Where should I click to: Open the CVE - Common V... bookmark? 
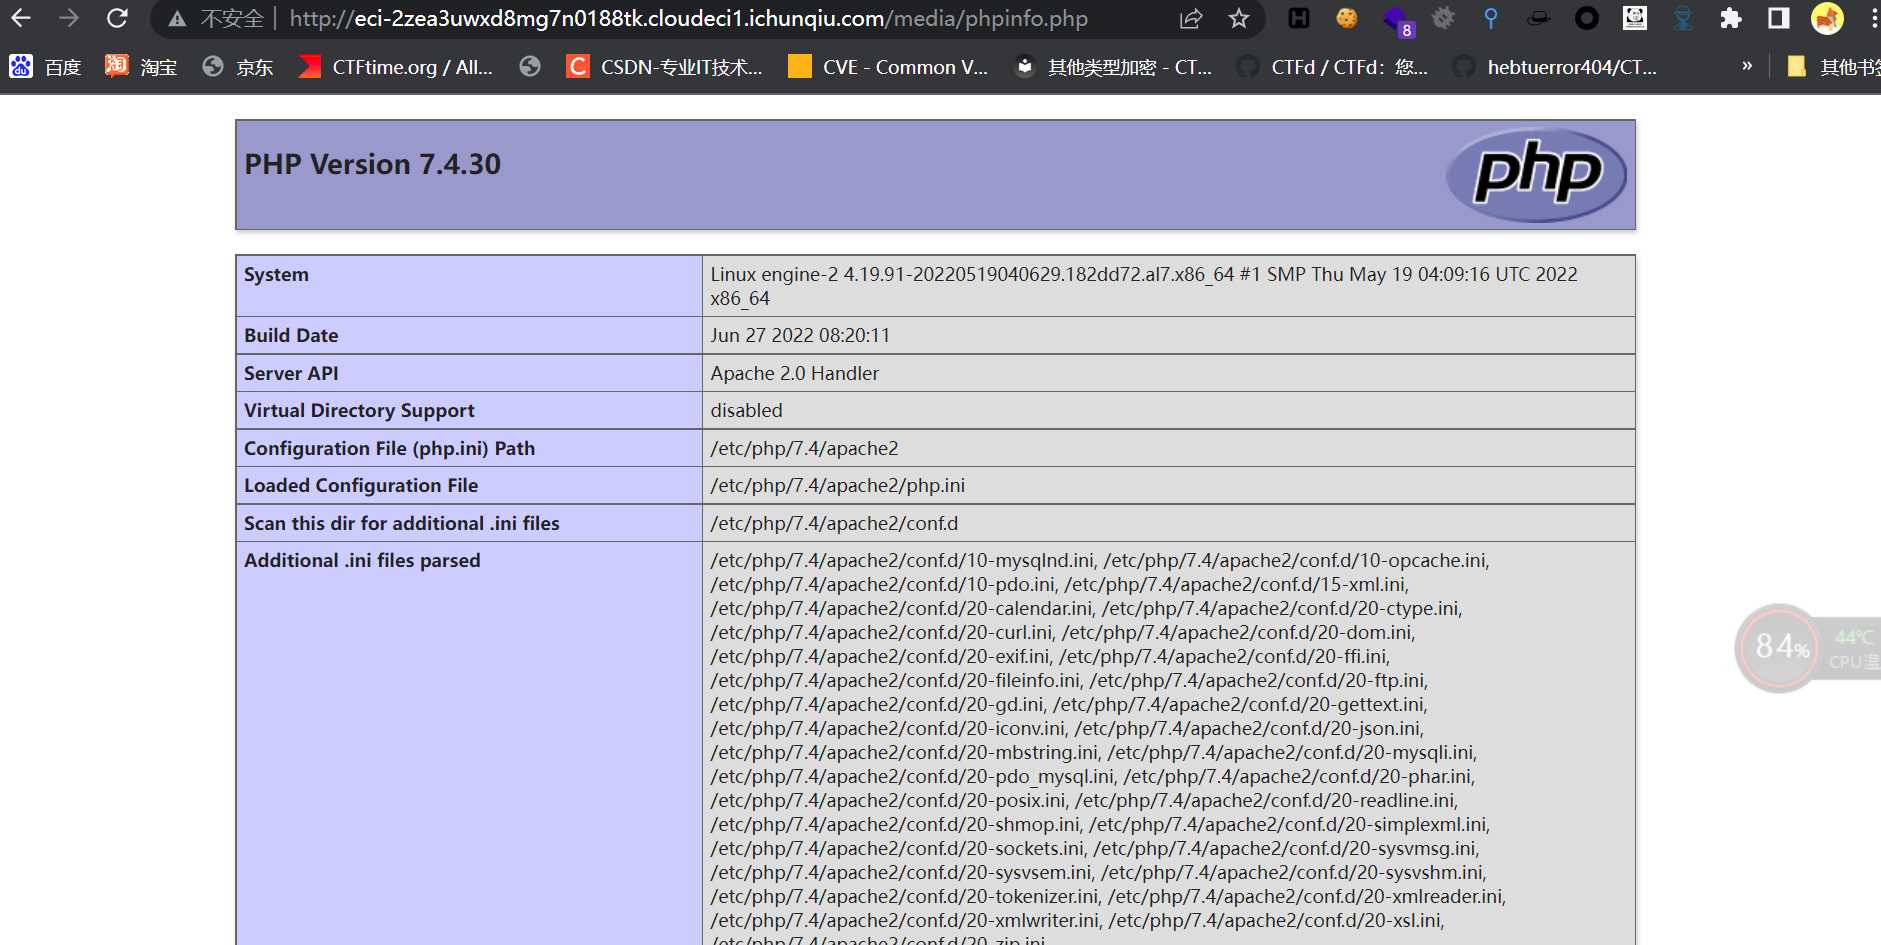pos(888,67)
